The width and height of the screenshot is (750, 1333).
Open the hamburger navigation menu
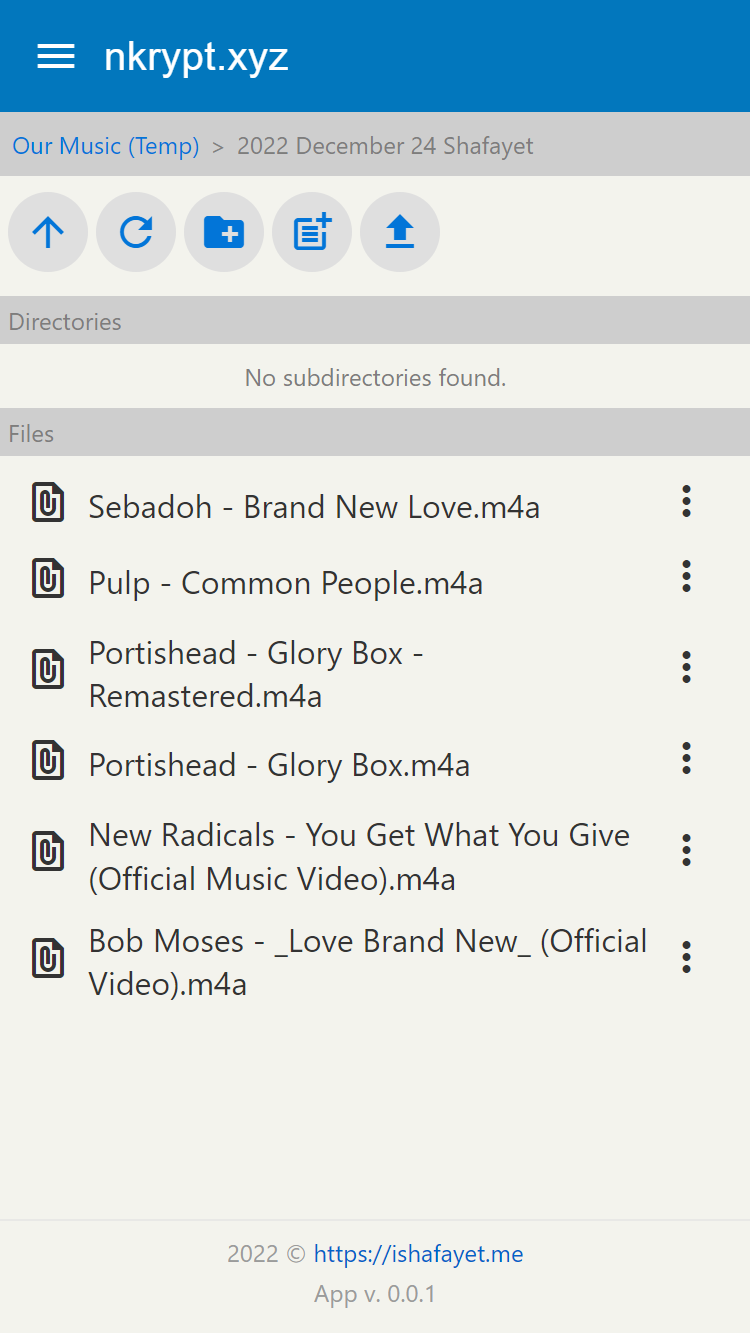pyautogui.click(x=56, y=56)
